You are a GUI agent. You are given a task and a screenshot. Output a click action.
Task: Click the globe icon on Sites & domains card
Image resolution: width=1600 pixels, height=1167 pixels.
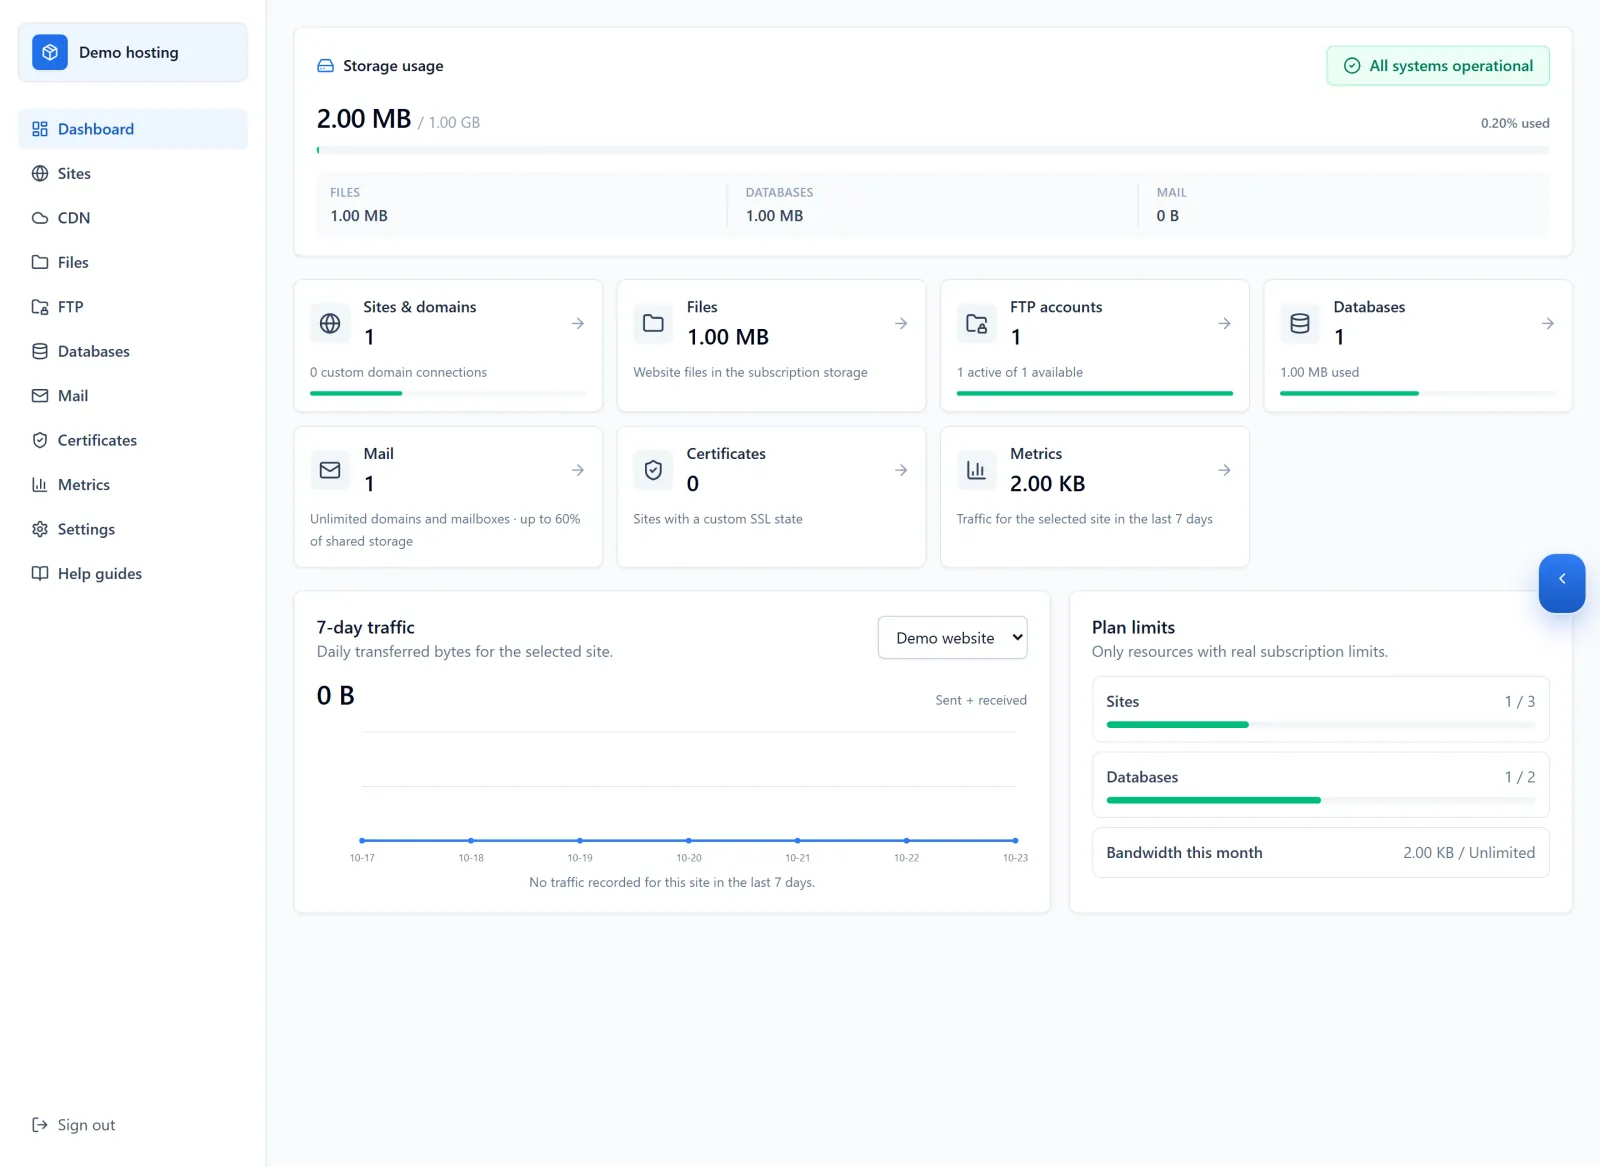pyautogui.click(x=330, y=323)
